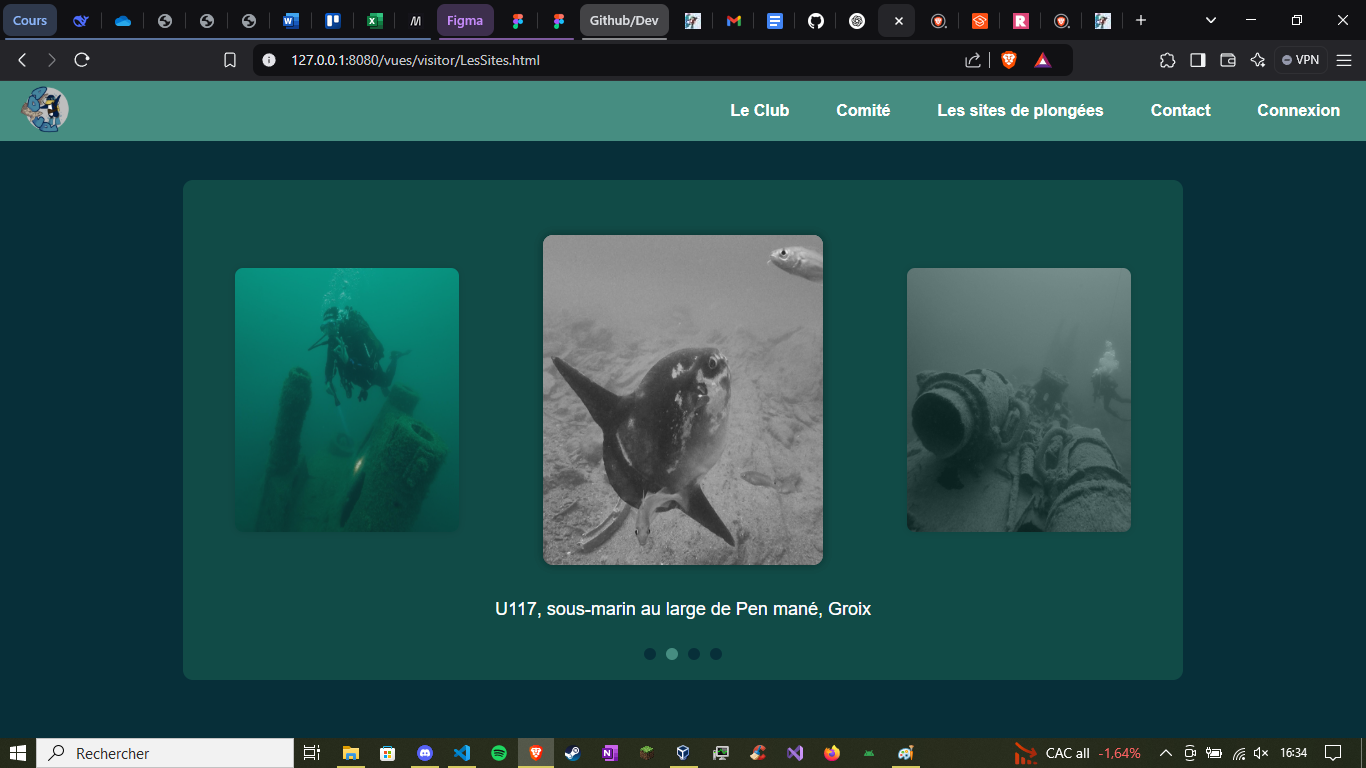Open Brave Rewards via the triangle icon
The width and height of the screenshot is (1366, 768).
click(x=1043, y=59)
